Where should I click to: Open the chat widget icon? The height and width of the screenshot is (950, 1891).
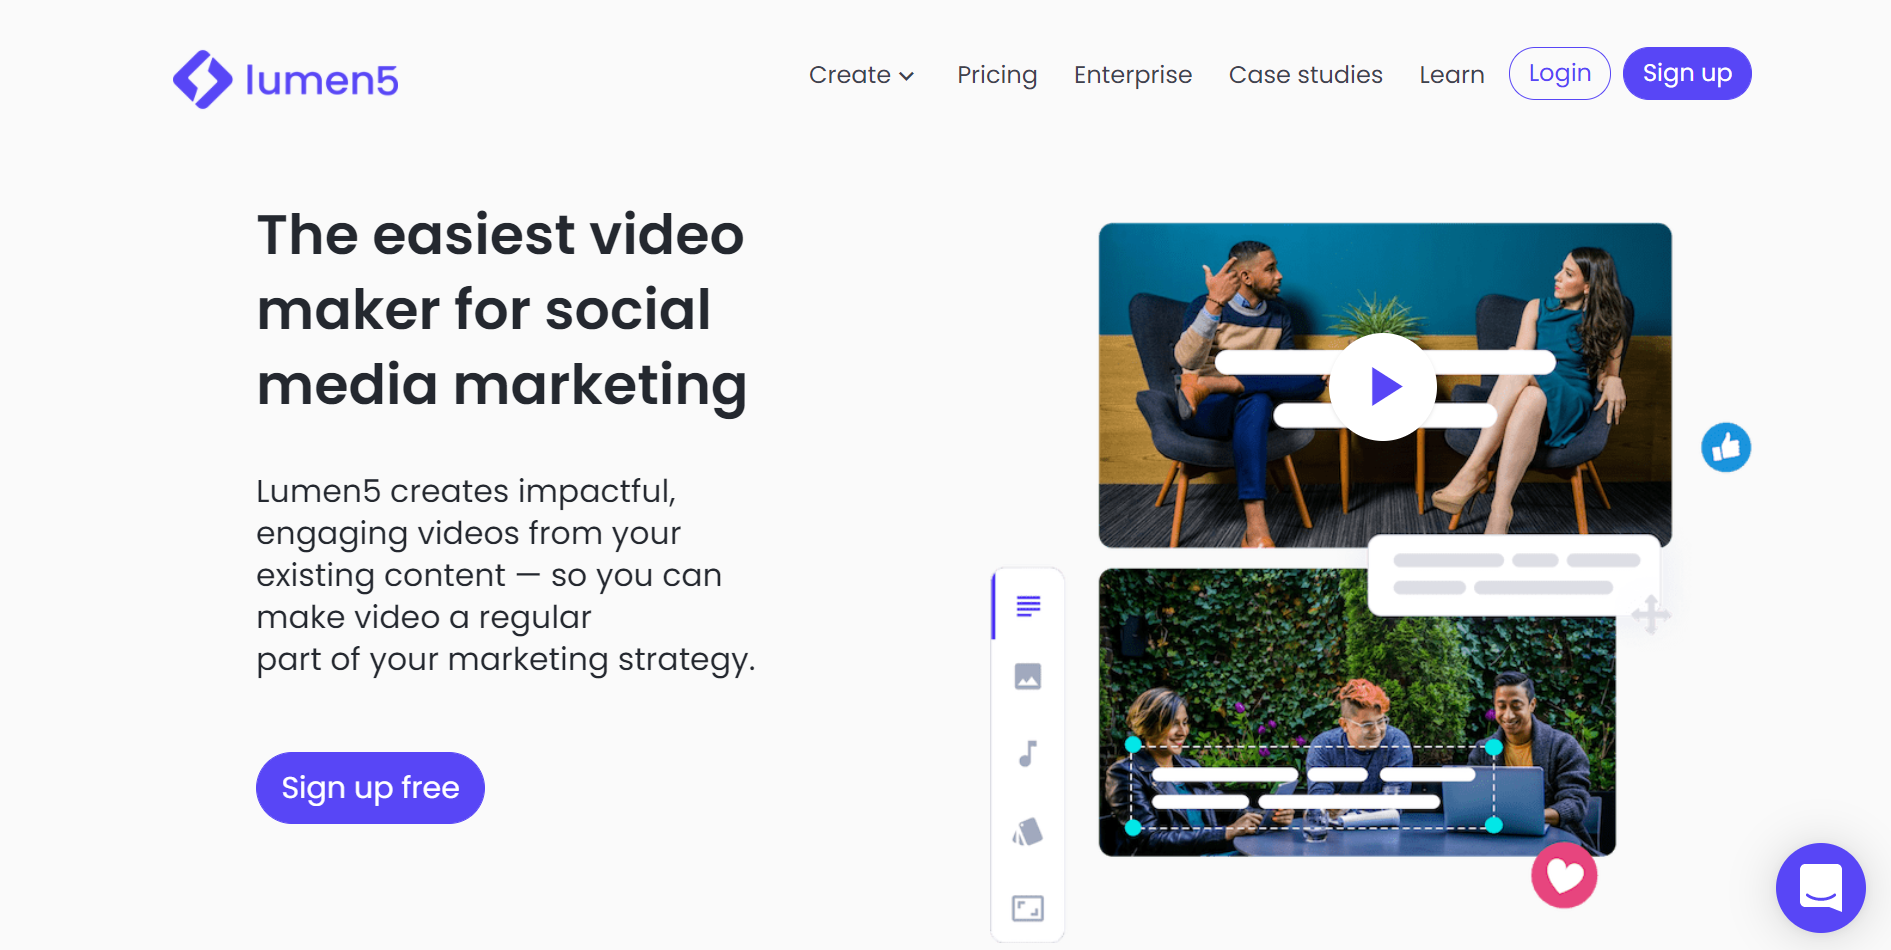coord(1820,887)
